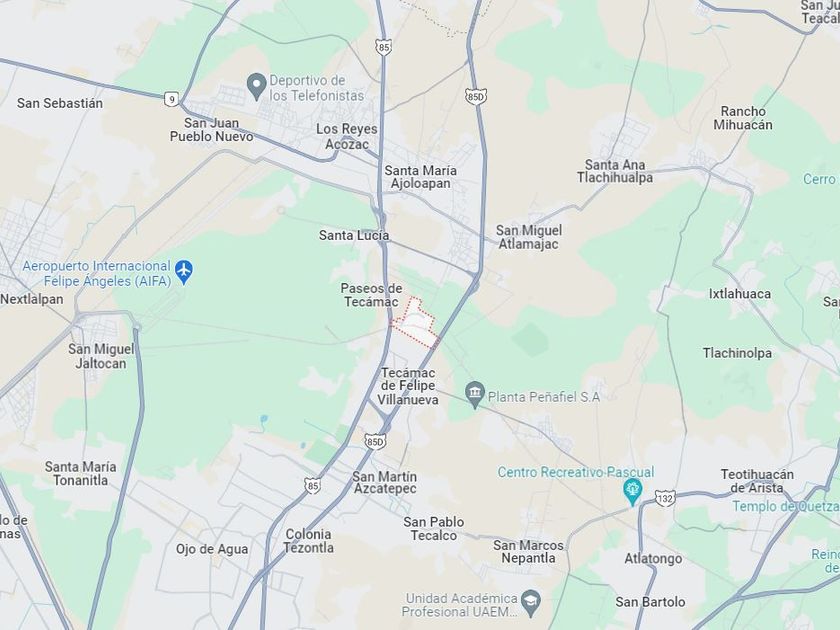Image resolution: width=840 pixels, height=630 pixels.
Task: Click the 132 highway shield near Teotihuacán
Action: click(x=664, y=499)
